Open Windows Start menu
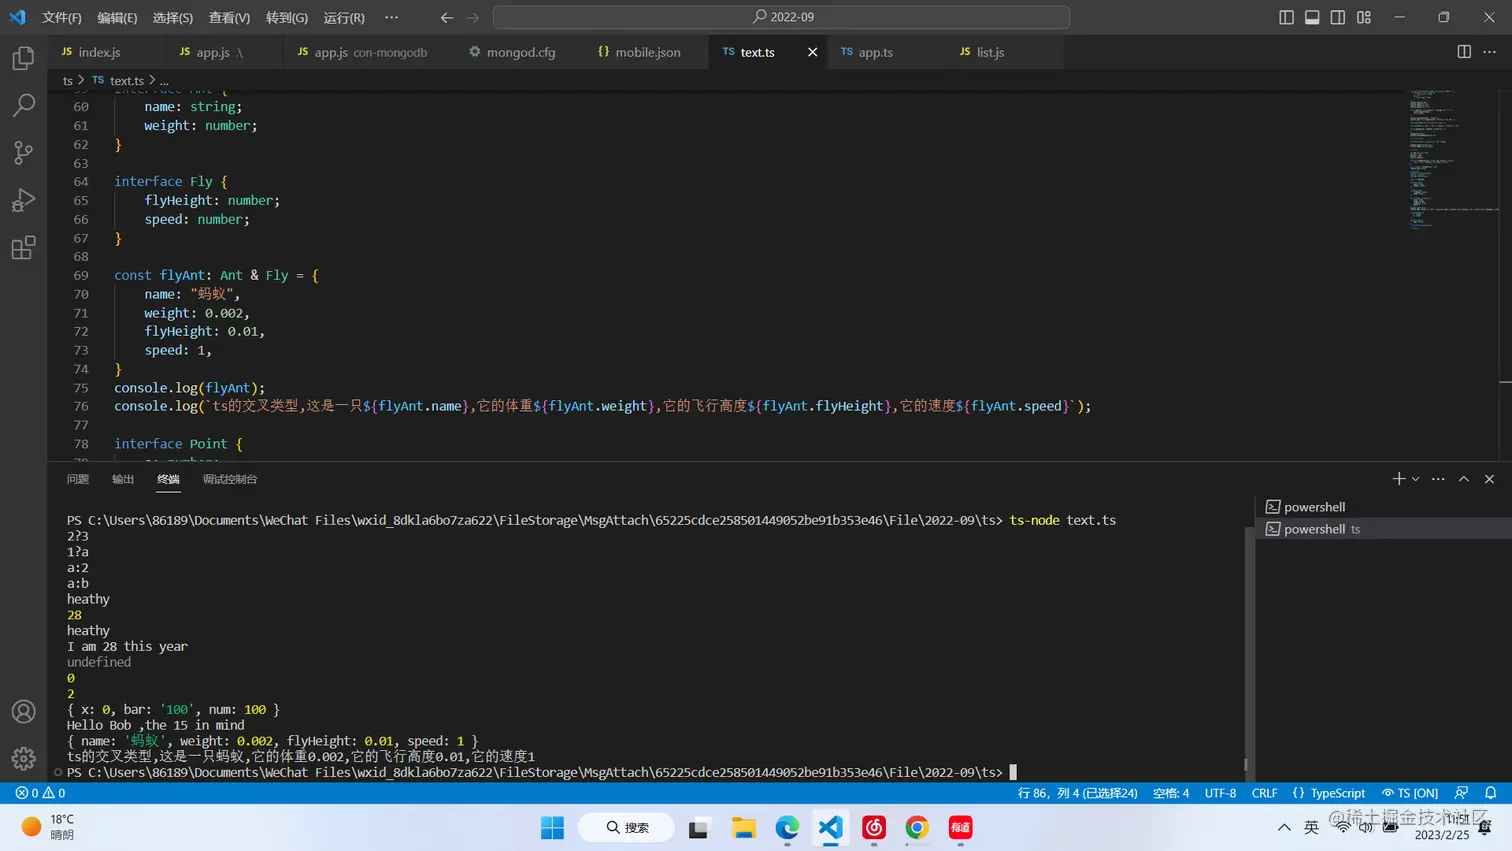 552,828
